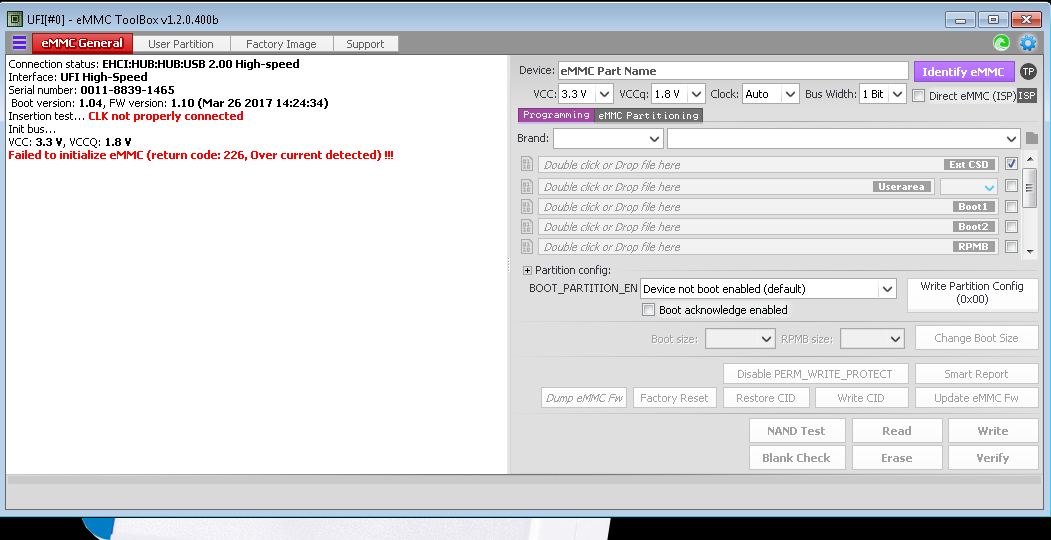Click the Erase button
Viewport: 1051px width, 540px height.
coord(897,458)
